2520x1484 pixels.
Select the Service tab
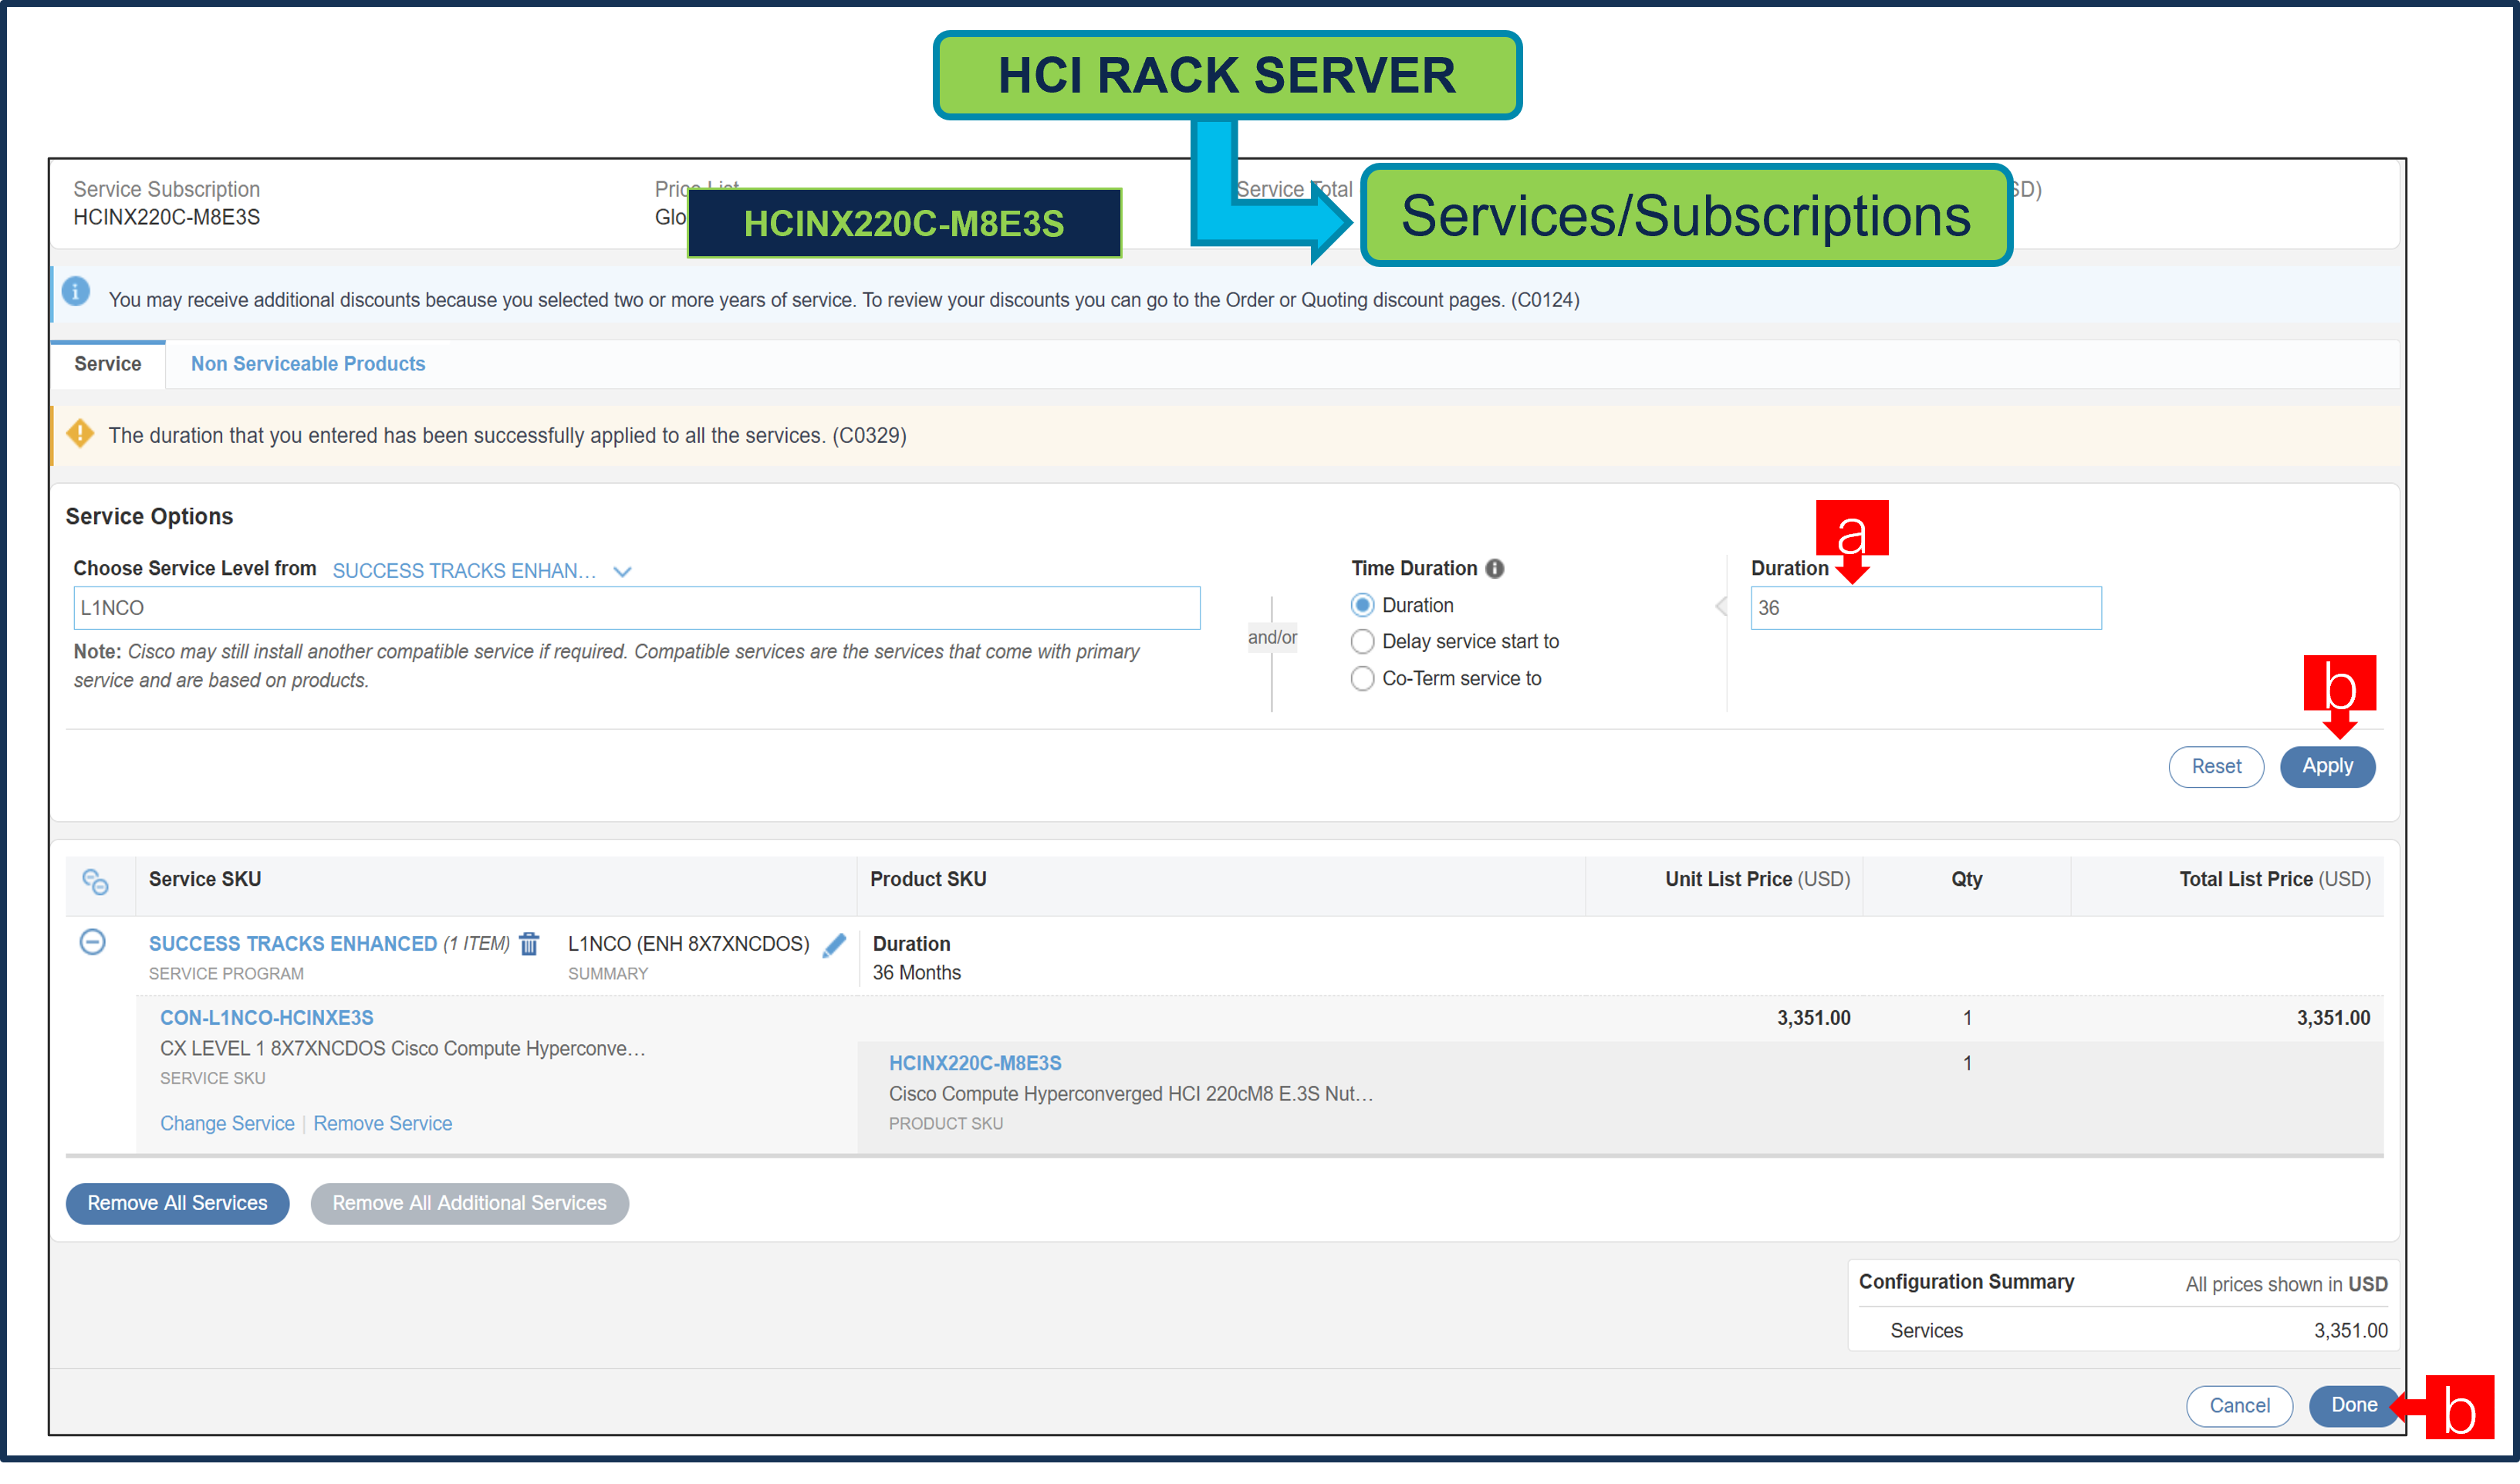(x=107, y=363)
